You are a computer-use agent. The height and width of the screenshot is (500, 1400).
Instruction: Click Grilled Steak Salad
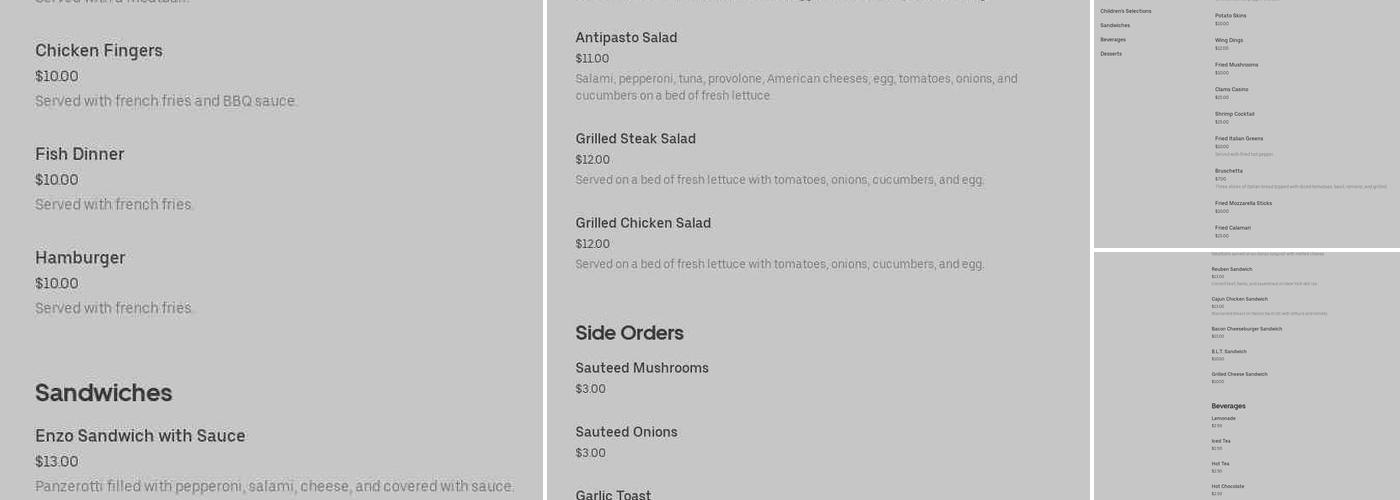[635, 139]
